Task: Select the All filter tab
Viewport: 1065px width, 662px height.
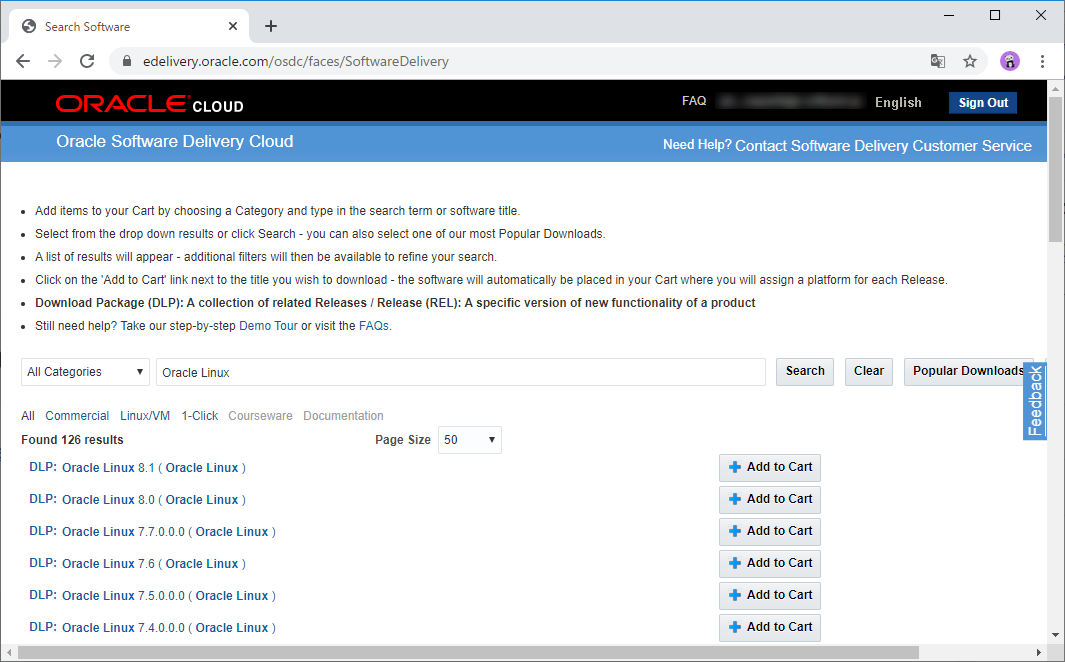Action: (x=28, y=416)
